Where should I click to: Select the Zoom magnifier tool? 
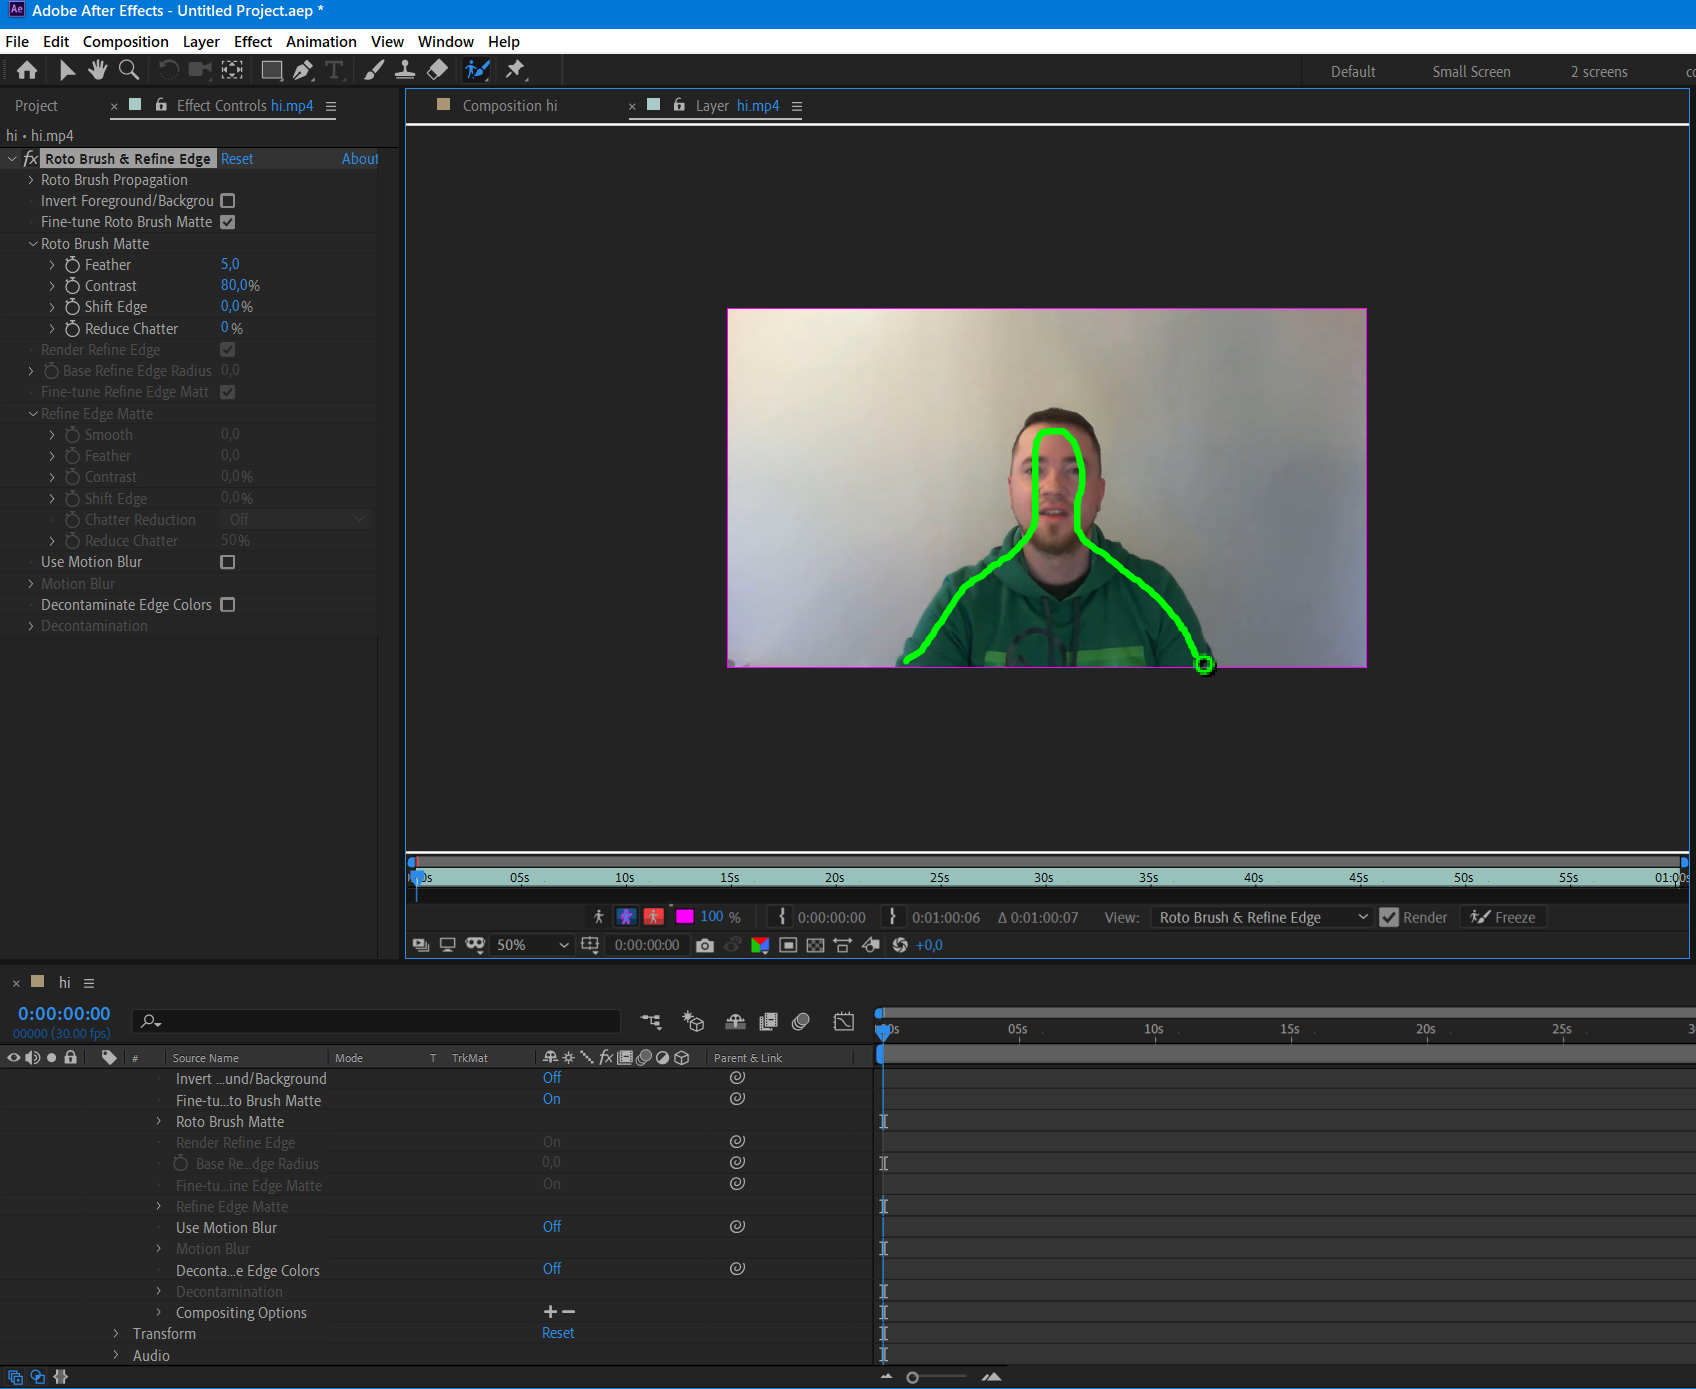[128, 70]
